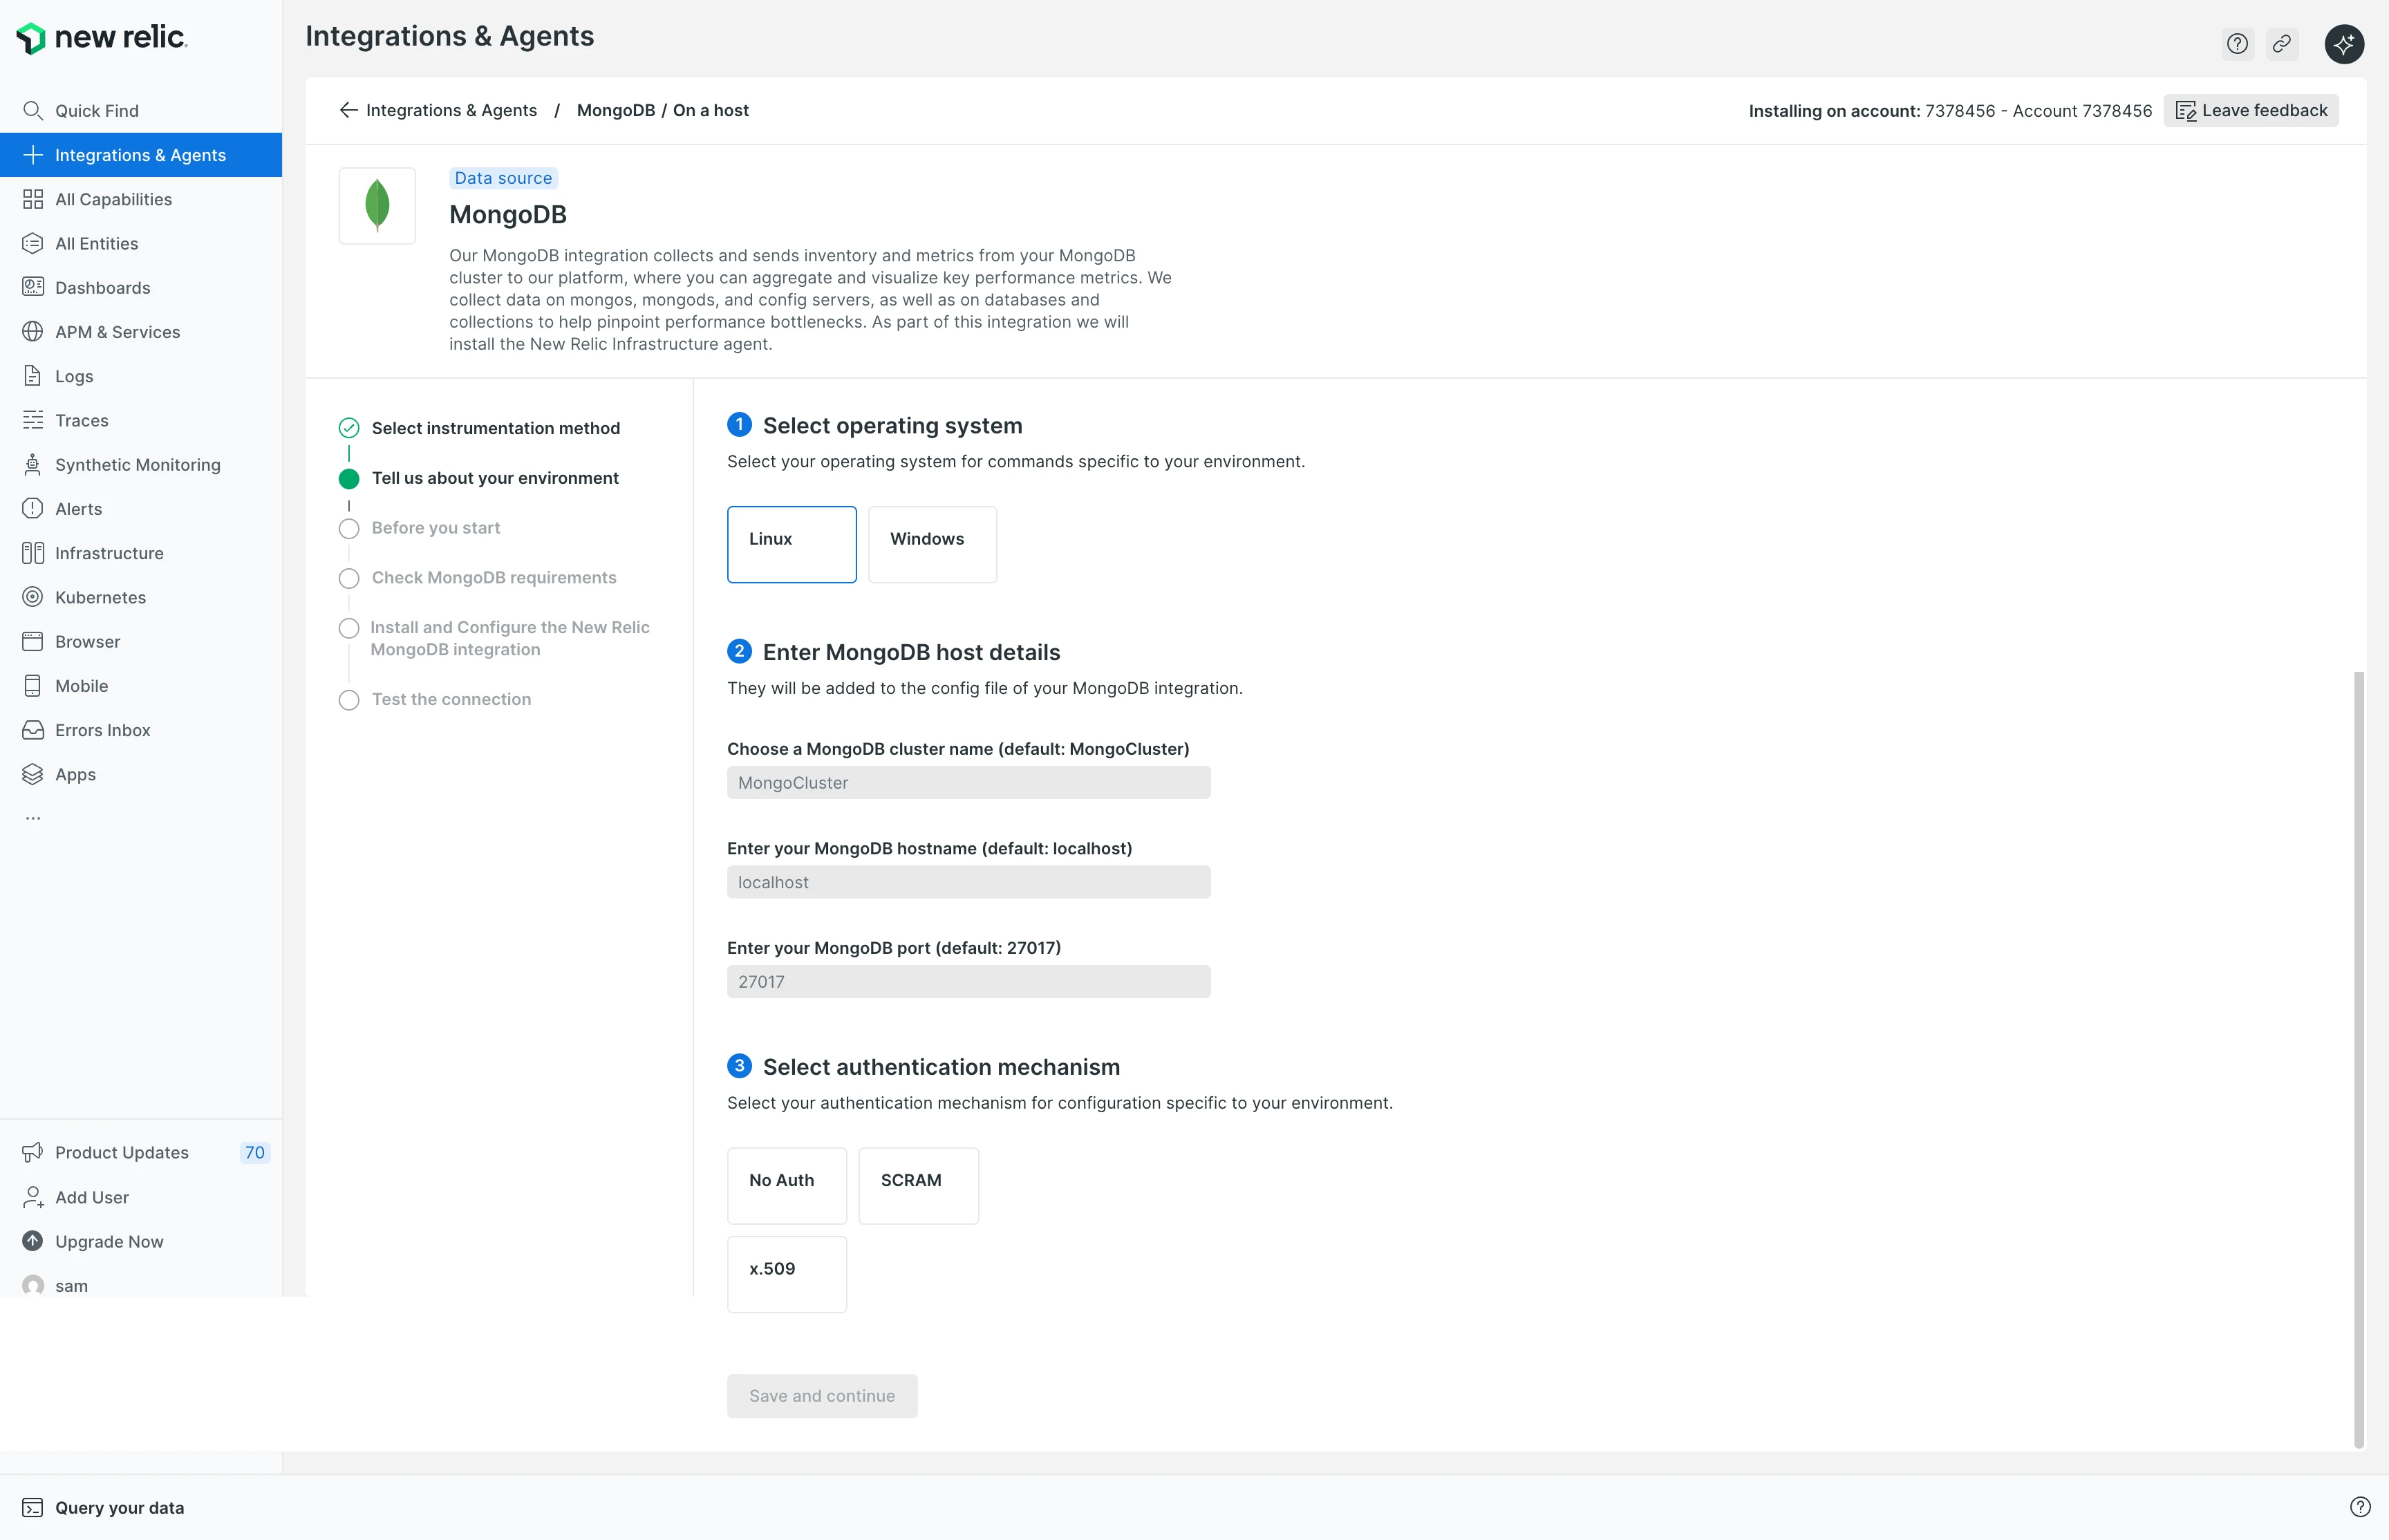Click Install and Configure integration step
Image resolution: width=2389 pixels, height=1540 pixels.
(x=510, y=638)
